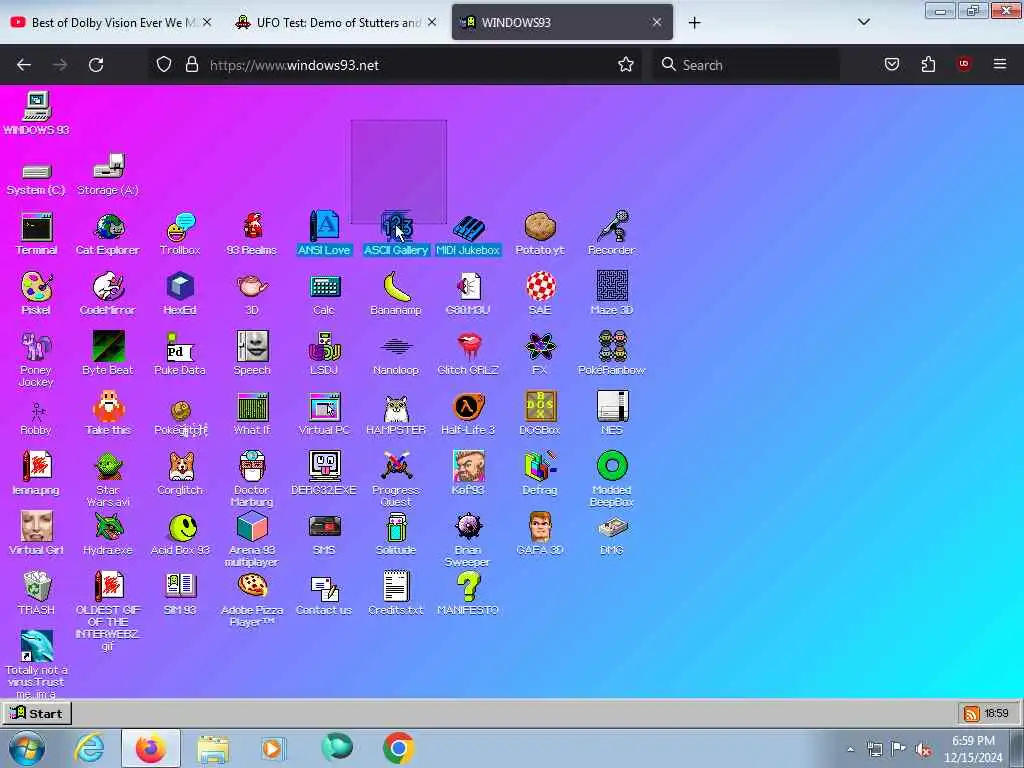1024x768 pixels.
Task: Click the windows93.net address bar
Action: tap(395, 65)
